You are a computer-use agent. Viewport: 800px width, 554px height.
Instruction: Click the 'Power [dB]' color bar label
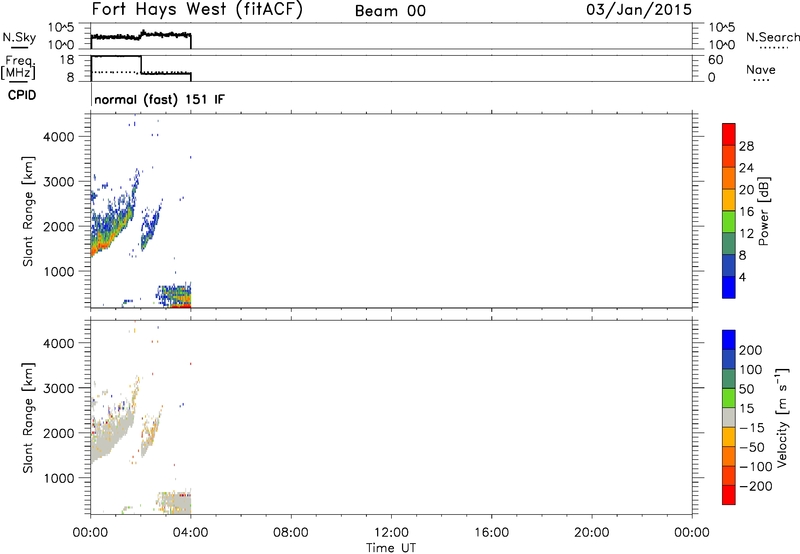coord(763,211)
